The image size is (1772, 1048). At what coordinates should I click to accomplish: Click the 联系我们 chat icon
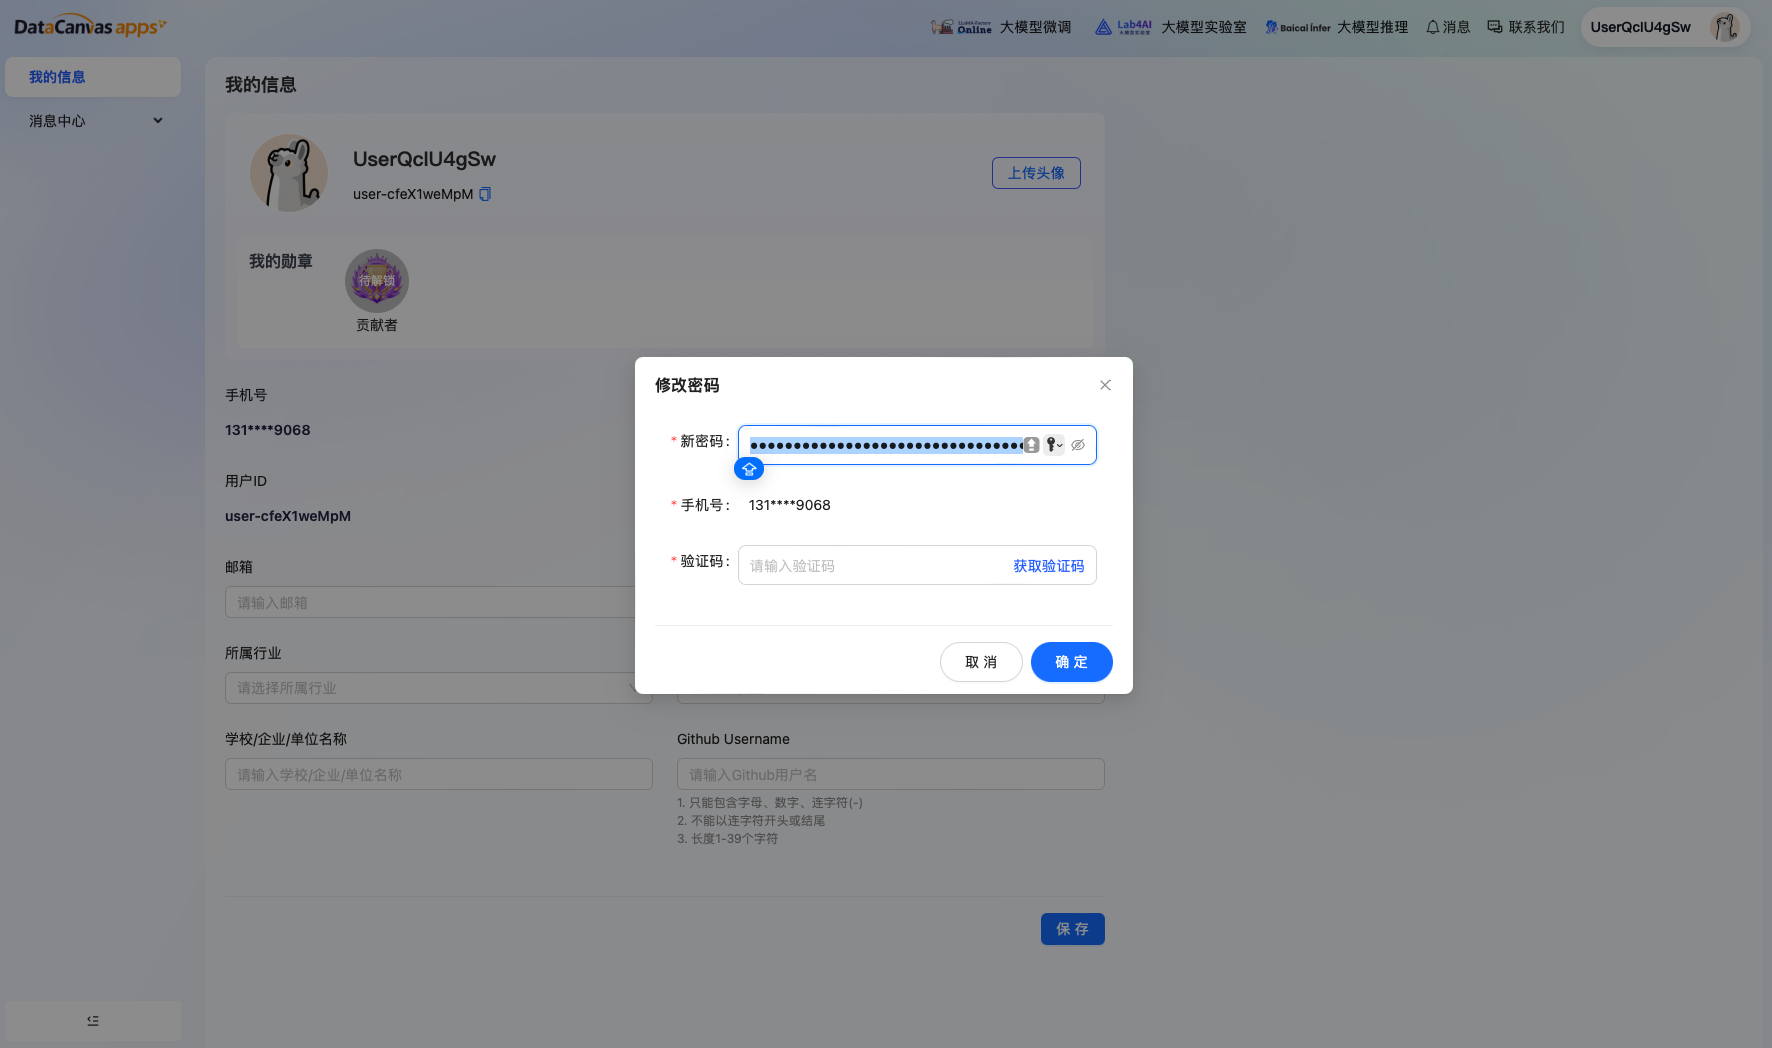tap(1494, 27)
